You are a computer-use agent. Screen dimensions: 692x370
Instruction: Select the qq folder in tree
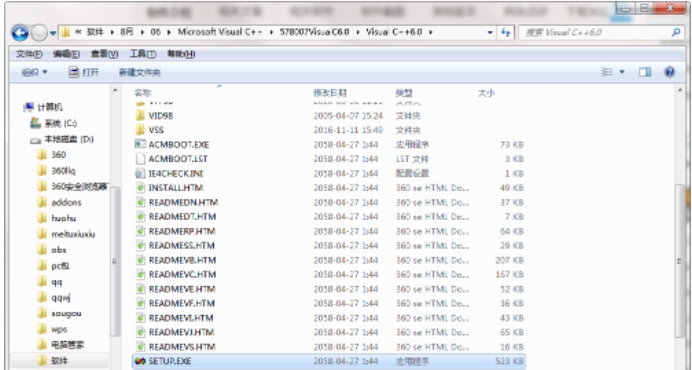[50, 282]
